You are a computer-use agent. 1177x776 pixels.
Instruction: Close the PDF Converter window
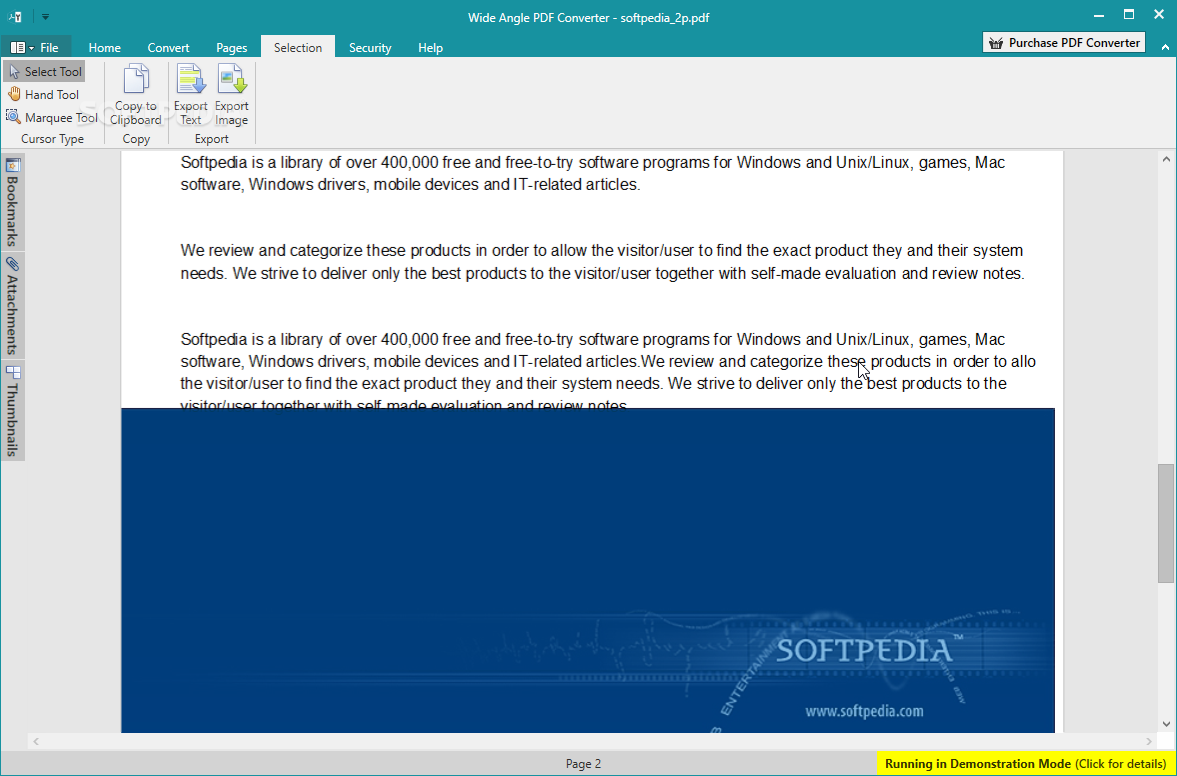tap(1159, 15)
